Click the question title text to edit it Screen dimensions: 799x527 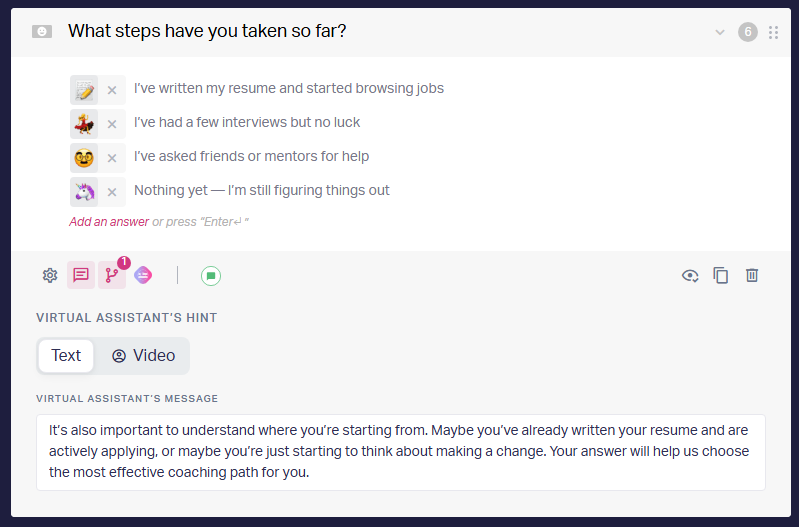[207, 31]
